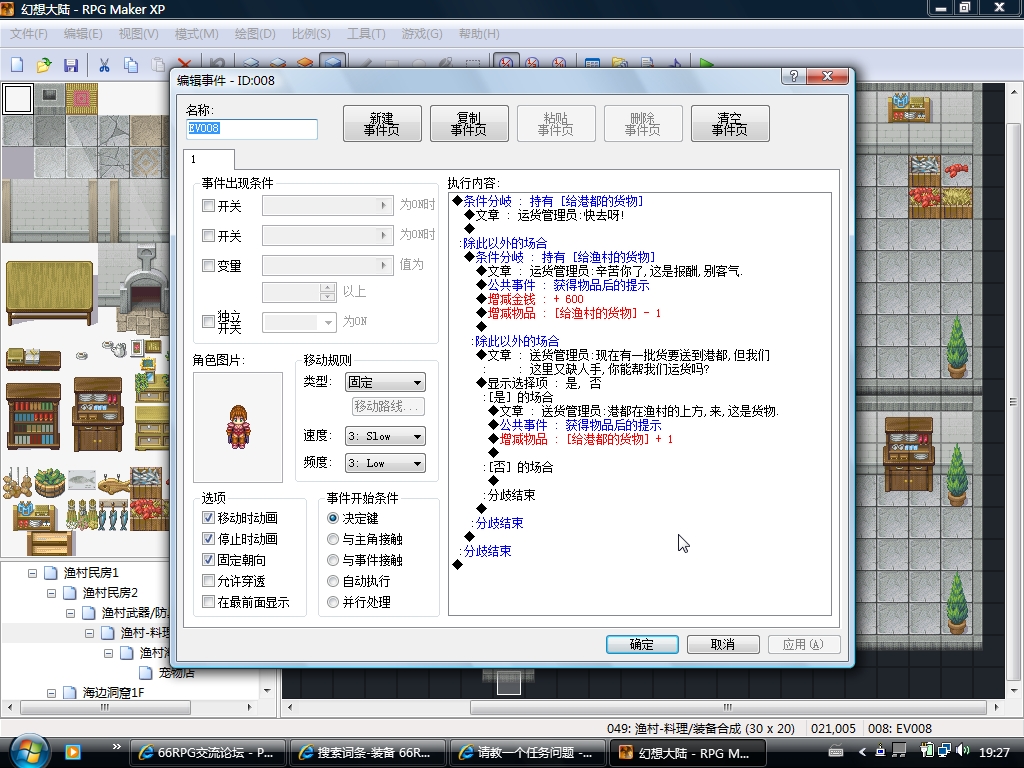
Task: Uncheck the 固定朝向 option
Action: pos(208,560)
